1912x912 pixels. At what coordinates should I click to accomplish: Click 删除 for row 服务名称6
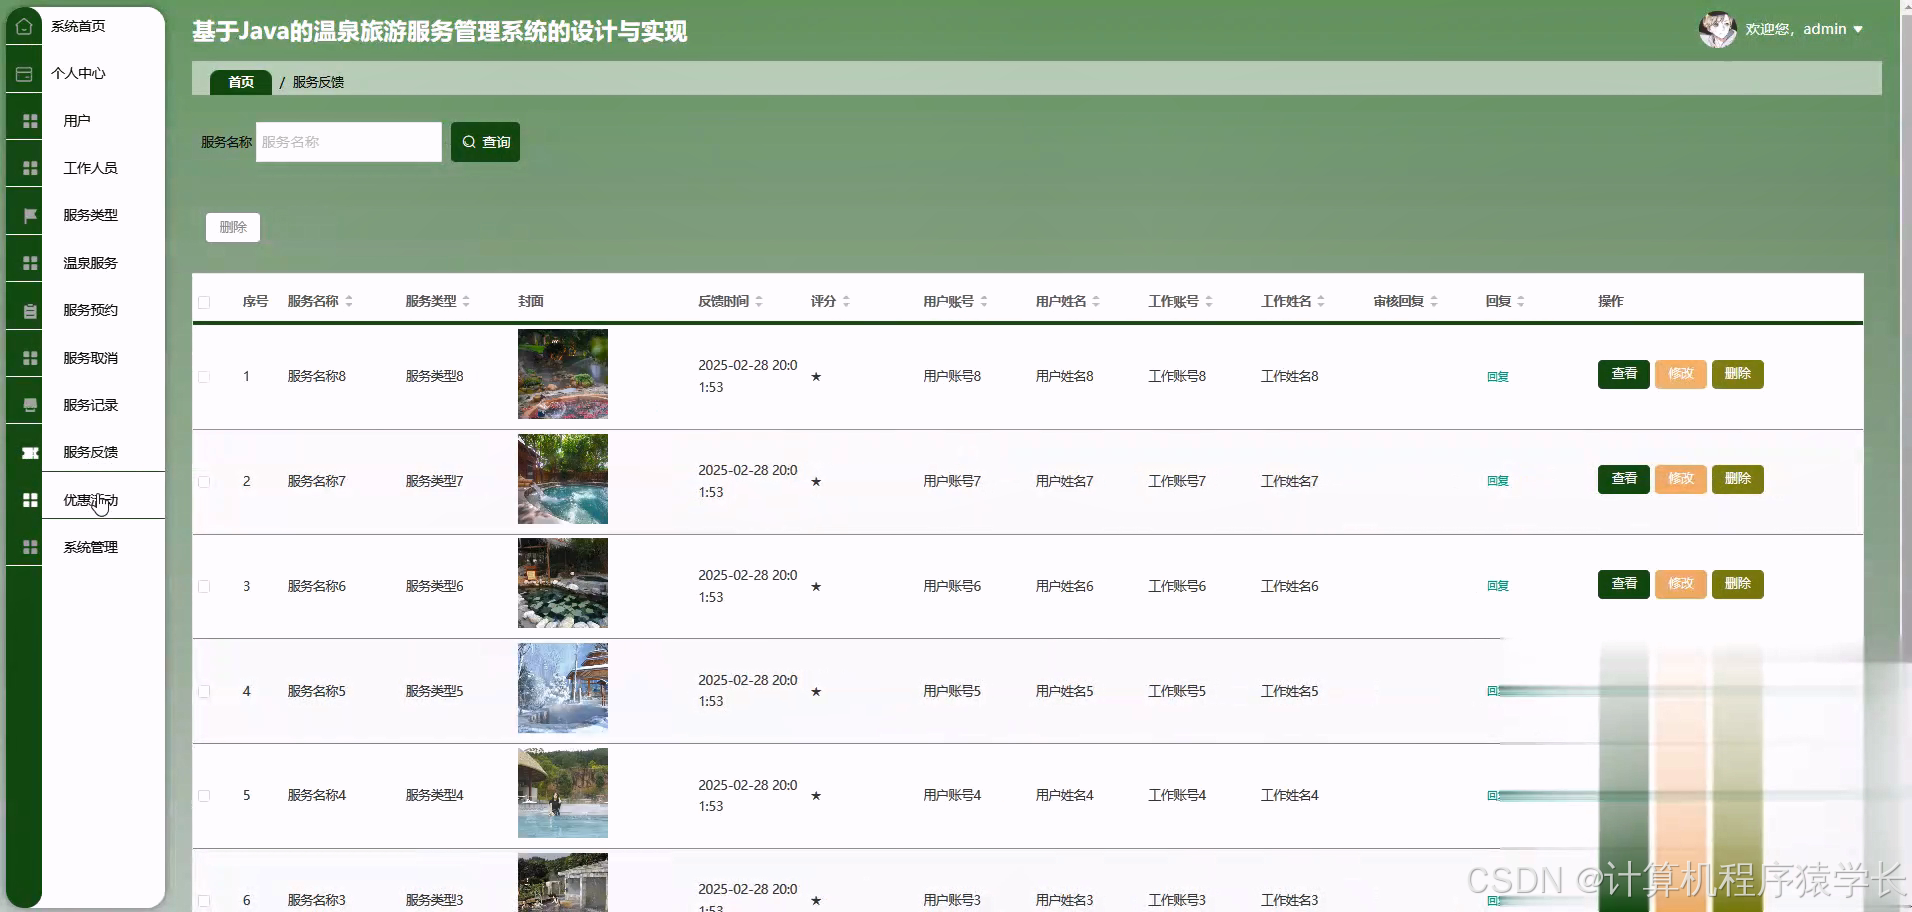click(x=1738, y=584)
